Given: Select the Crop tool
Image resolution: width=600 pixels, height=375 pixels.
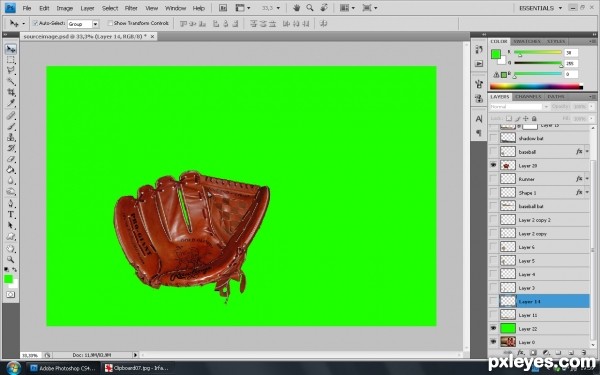Looking at the screenshot, I should pos(11,92).
